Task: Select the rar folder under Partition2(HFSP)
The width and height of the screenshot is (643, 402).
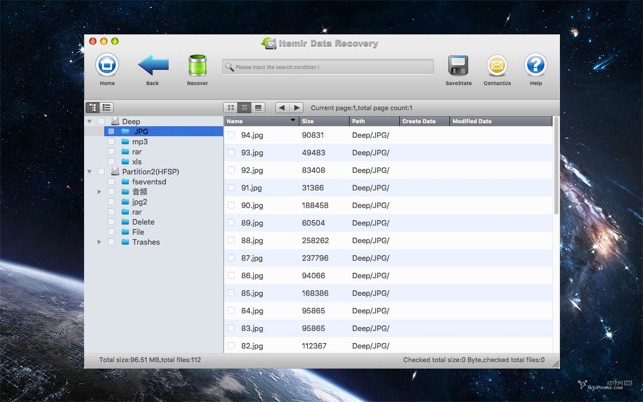Action: click(x=137, y=212)
